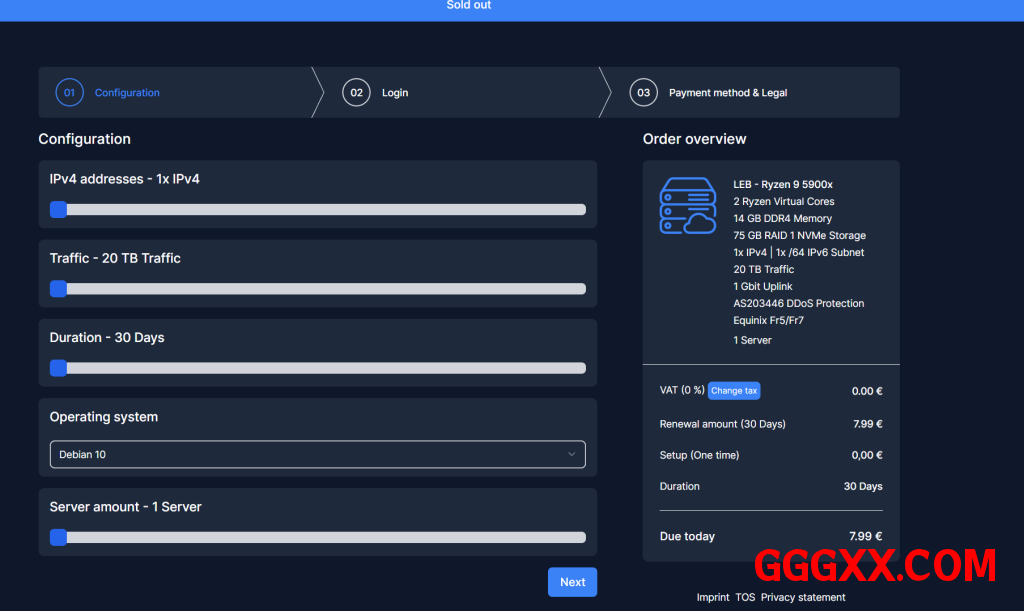Open the TOS link
The image size is (1024, 611).
click(745, 598)
